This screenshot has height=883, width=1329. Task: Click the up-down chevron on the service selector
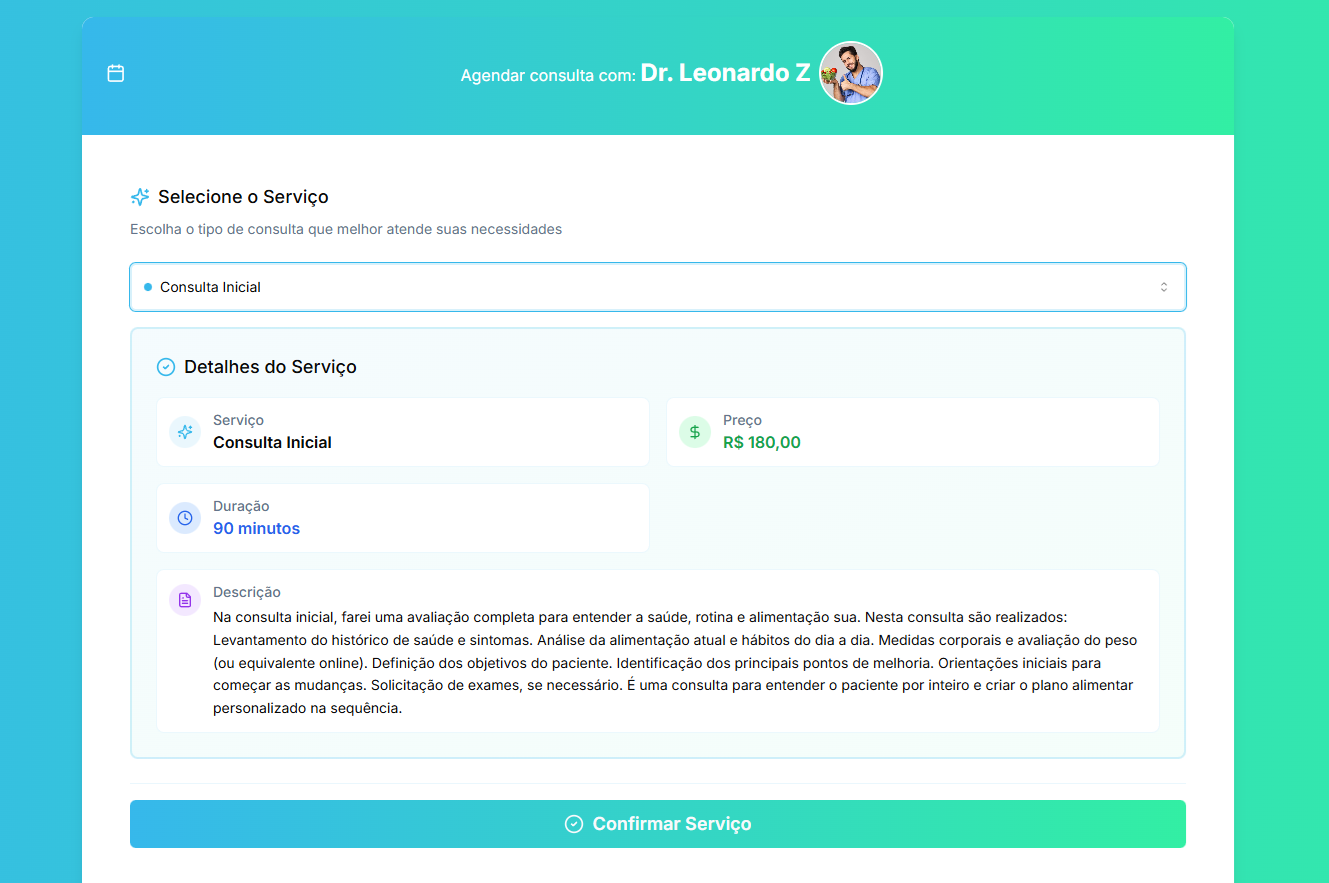tap(1163, 286)
